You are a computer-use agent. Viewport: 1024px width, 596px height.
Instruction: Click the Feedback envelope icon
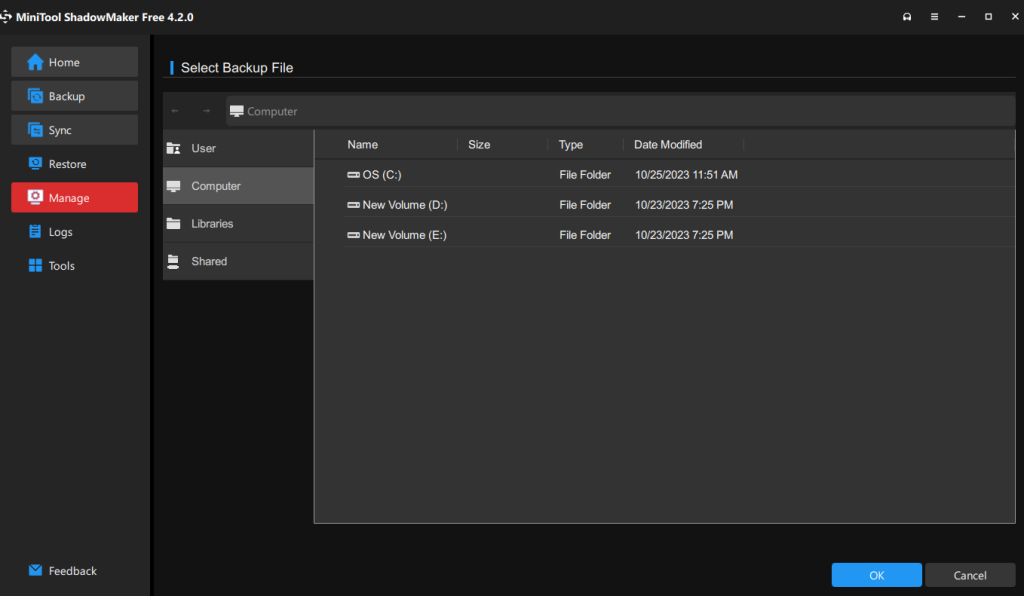(35, 571)
